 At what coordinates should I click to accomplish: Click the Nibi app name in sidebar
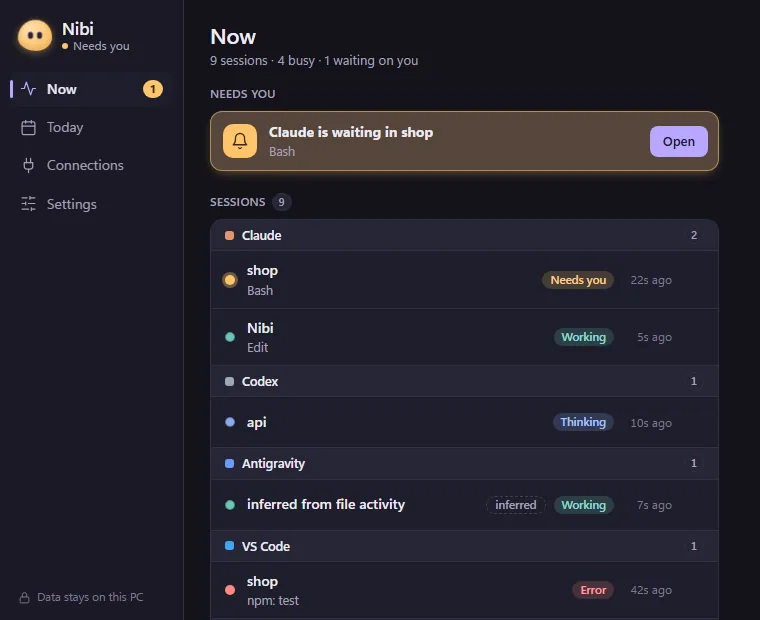78,29
